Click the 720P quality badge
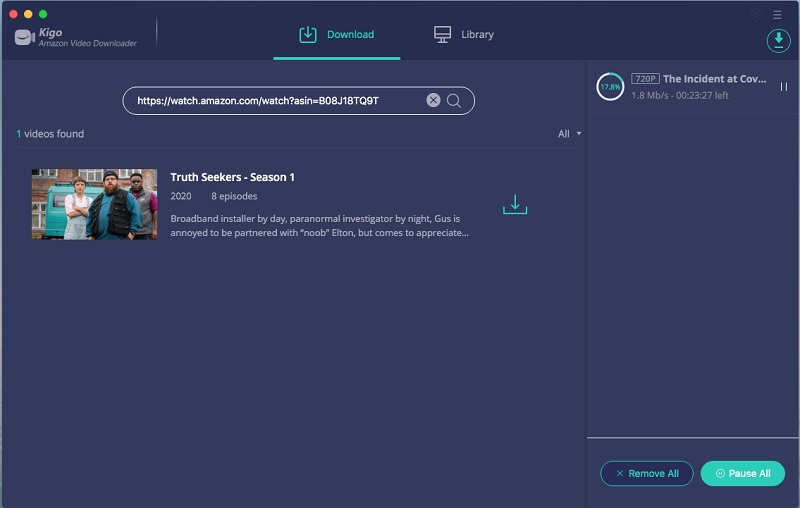Screen dimensions: 800x508 coord(645,79)
